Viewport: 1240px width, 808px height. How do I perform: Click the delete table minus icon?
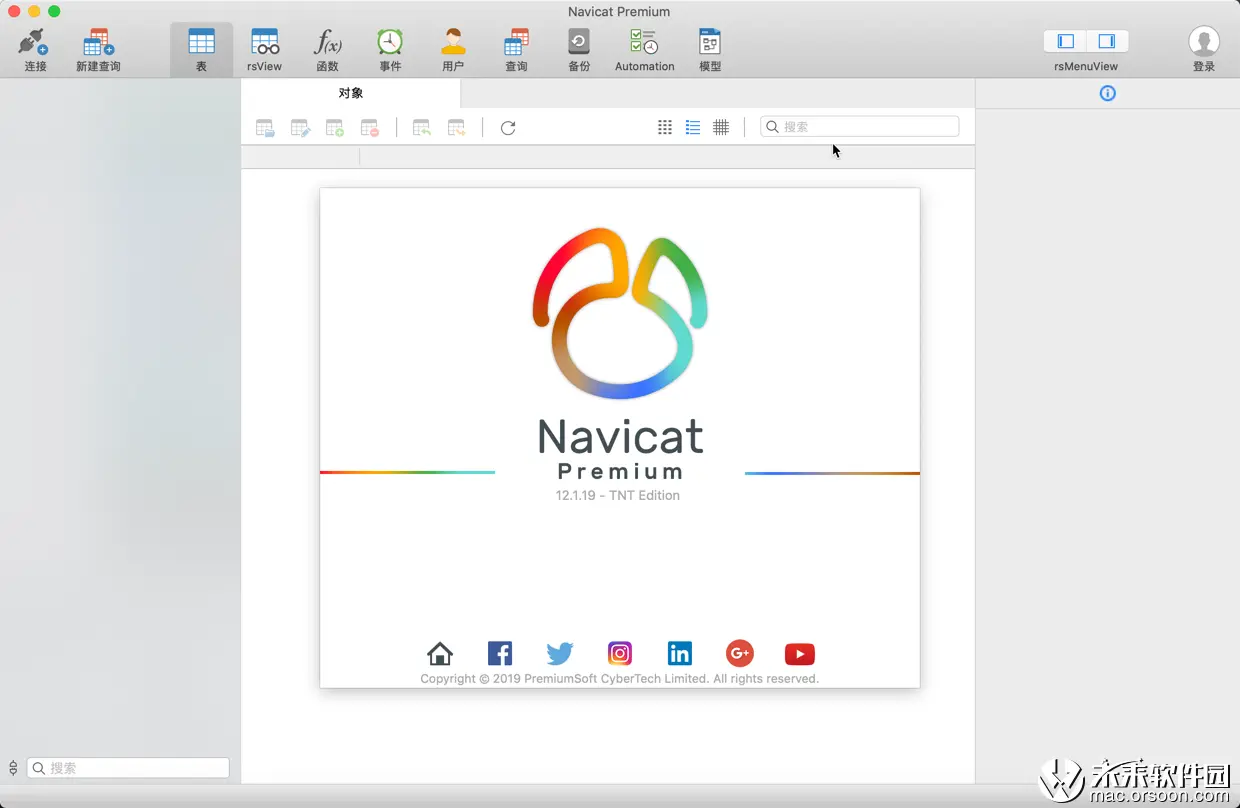coord(370,128)
